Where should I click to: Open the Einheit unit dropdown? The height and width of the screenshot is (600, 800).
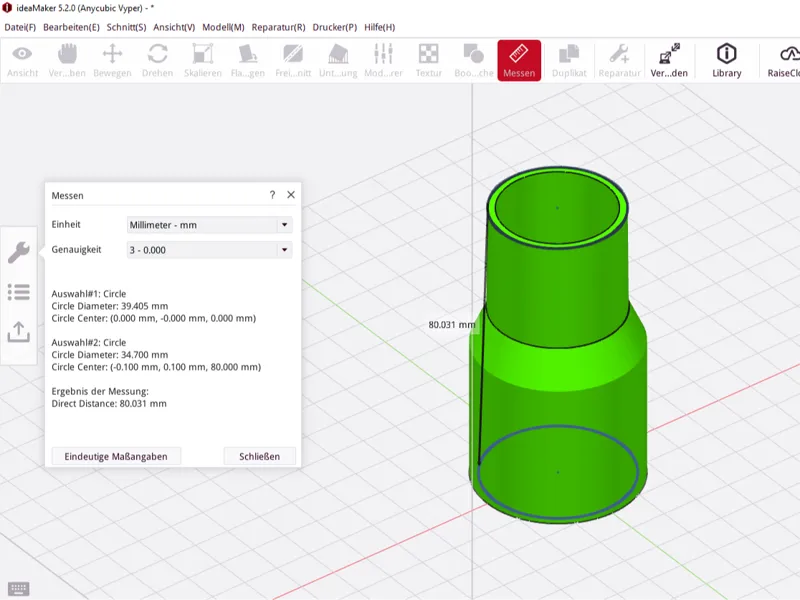point(209,224)
